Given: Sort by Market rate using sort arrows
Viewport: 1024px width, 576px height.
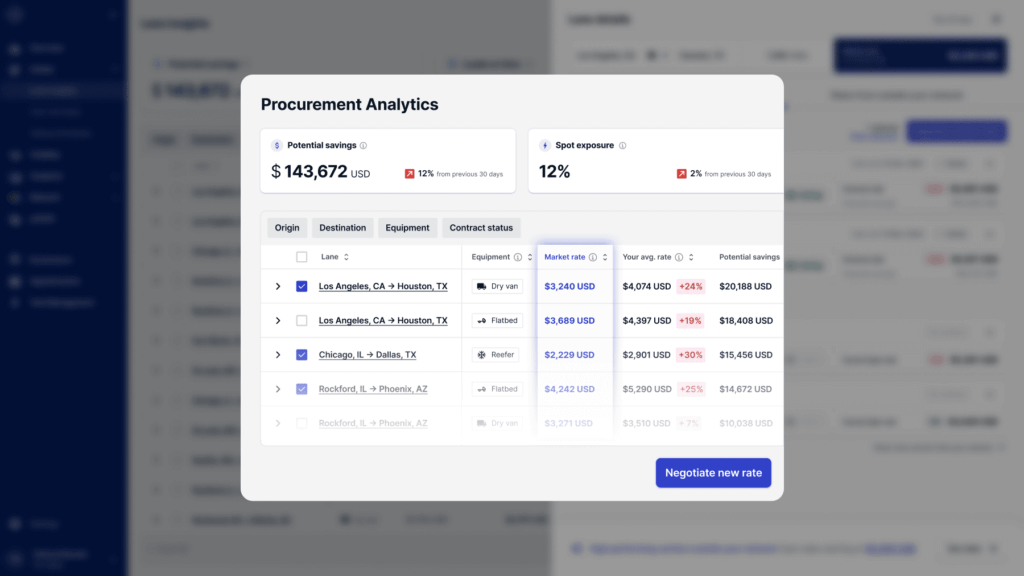Looking at the screenshot, I should (x=605, y=257).
